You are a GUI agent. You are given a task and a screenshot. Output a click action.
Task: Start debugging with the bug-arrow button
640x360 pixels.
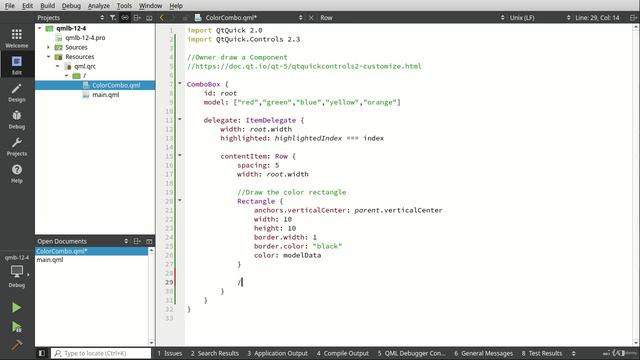16,327
